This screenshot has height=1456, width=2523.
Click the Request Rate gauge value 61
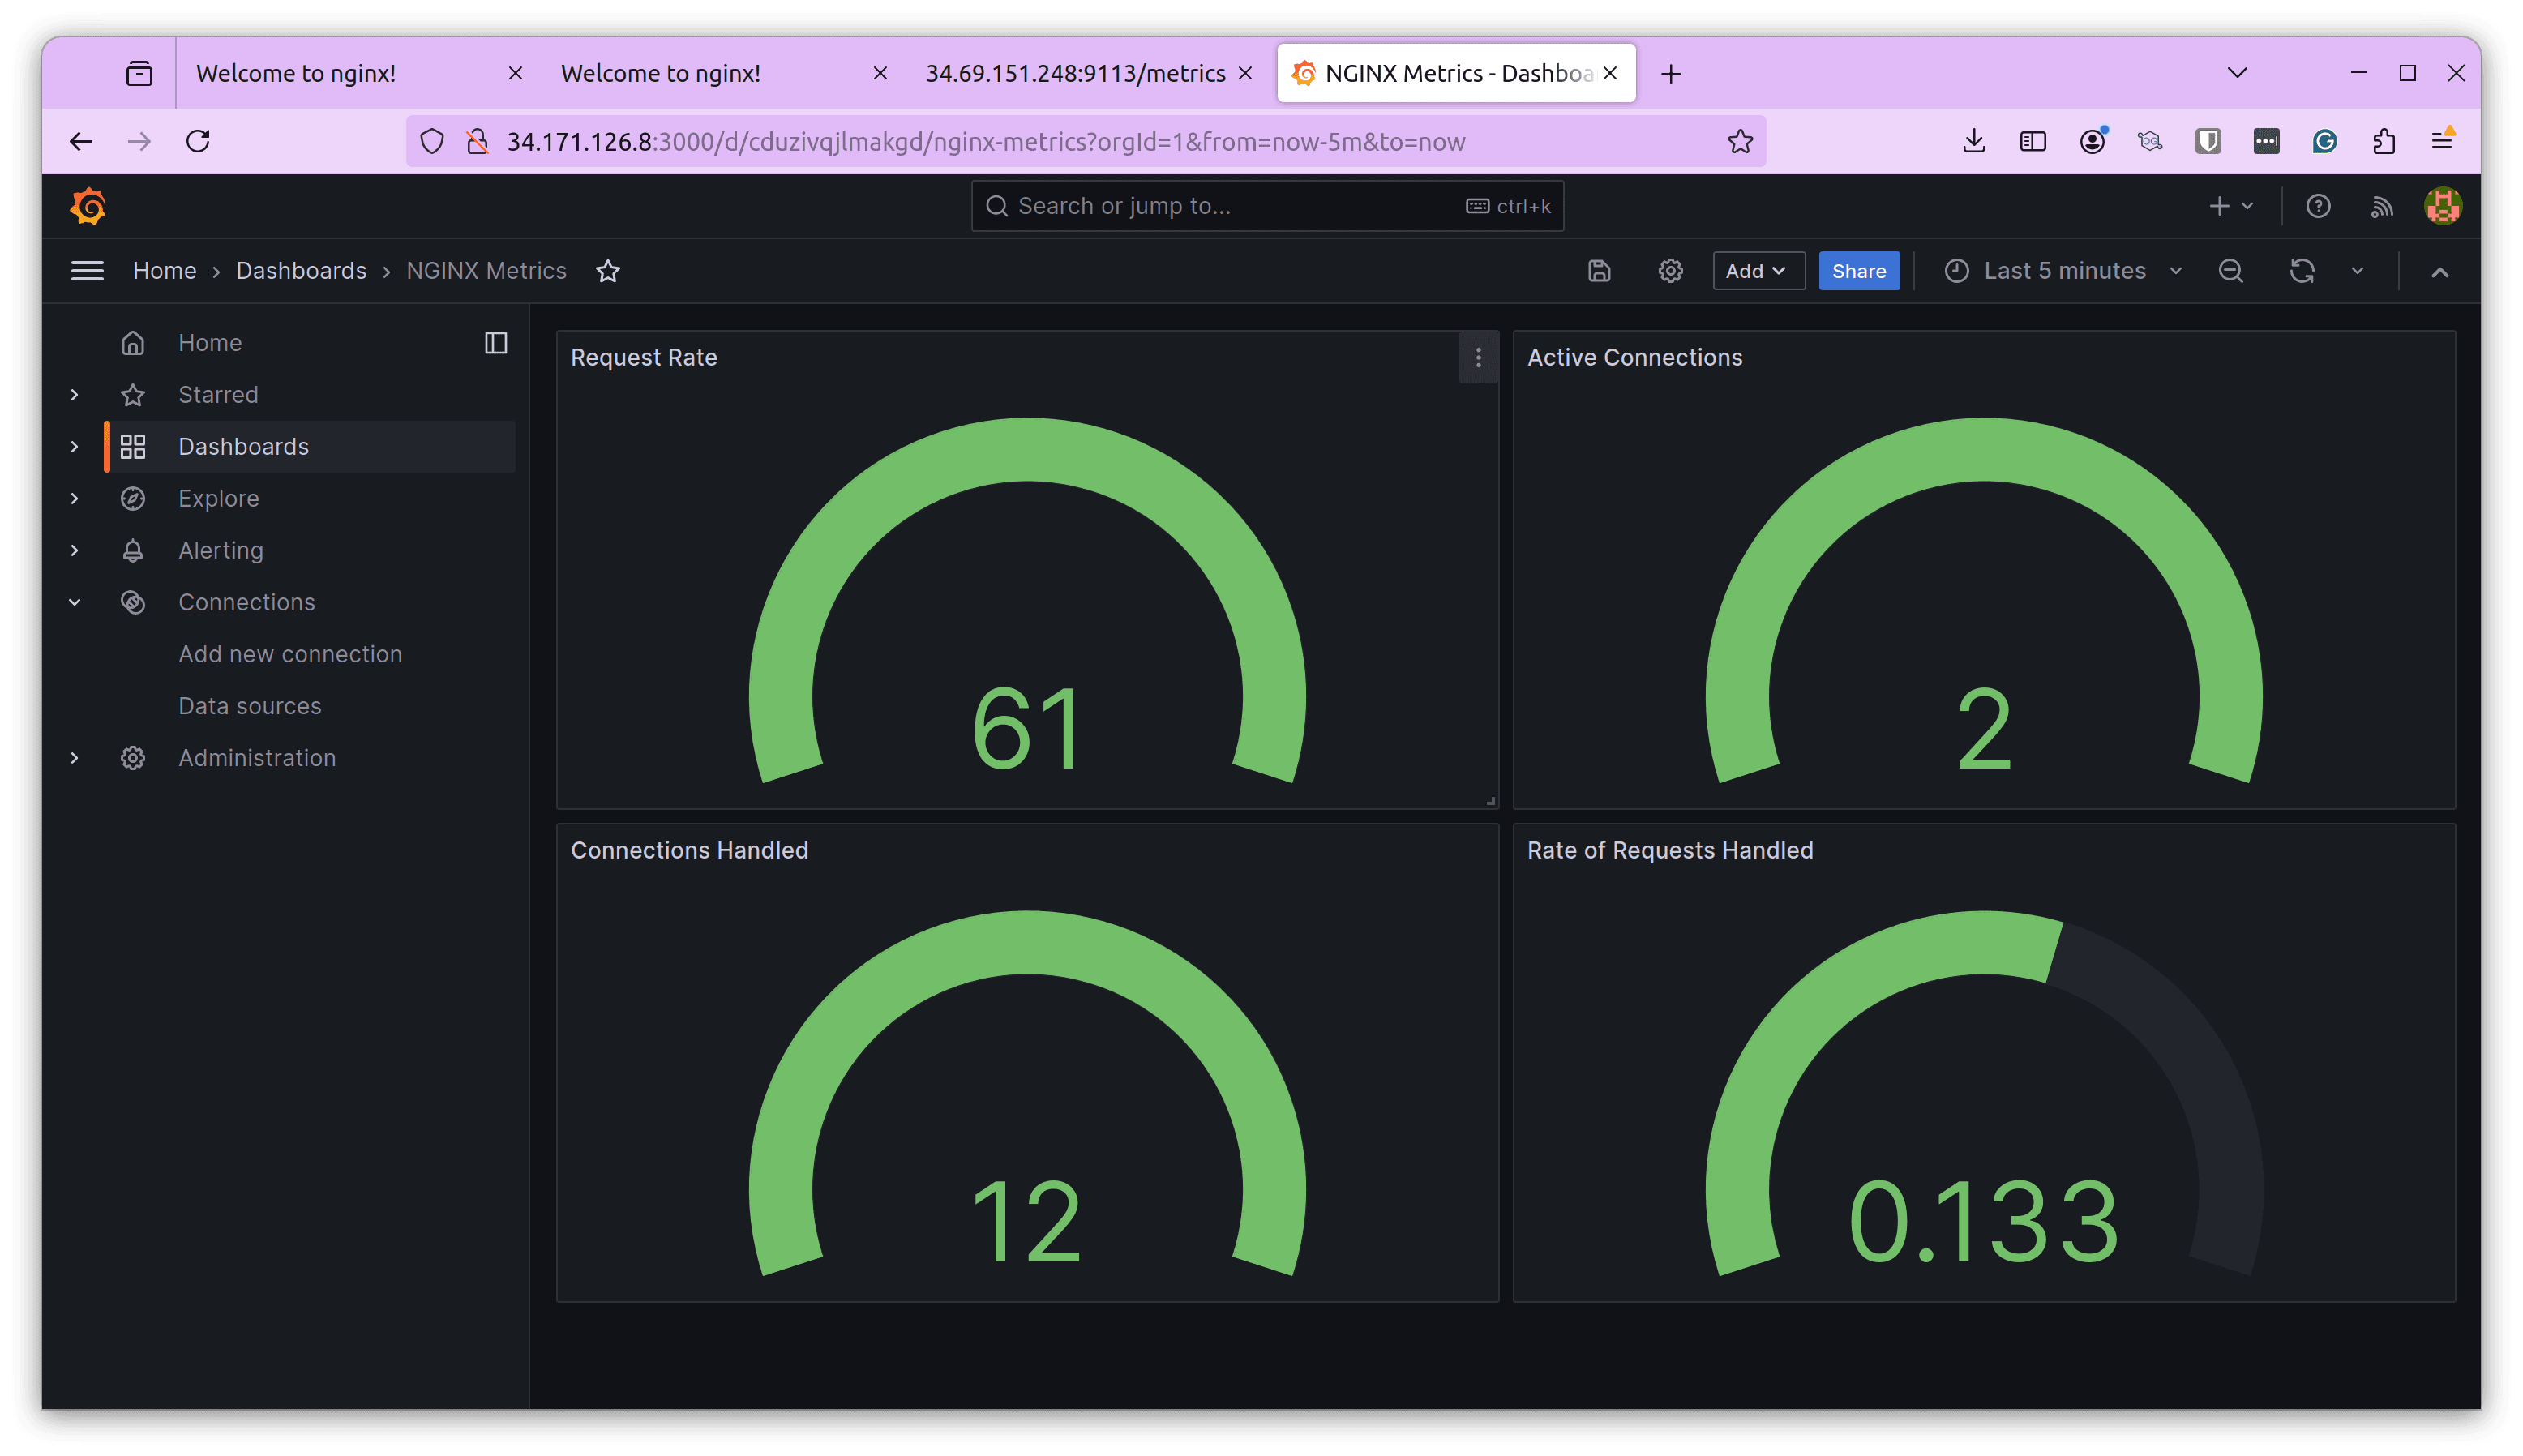coord(1027,729)
